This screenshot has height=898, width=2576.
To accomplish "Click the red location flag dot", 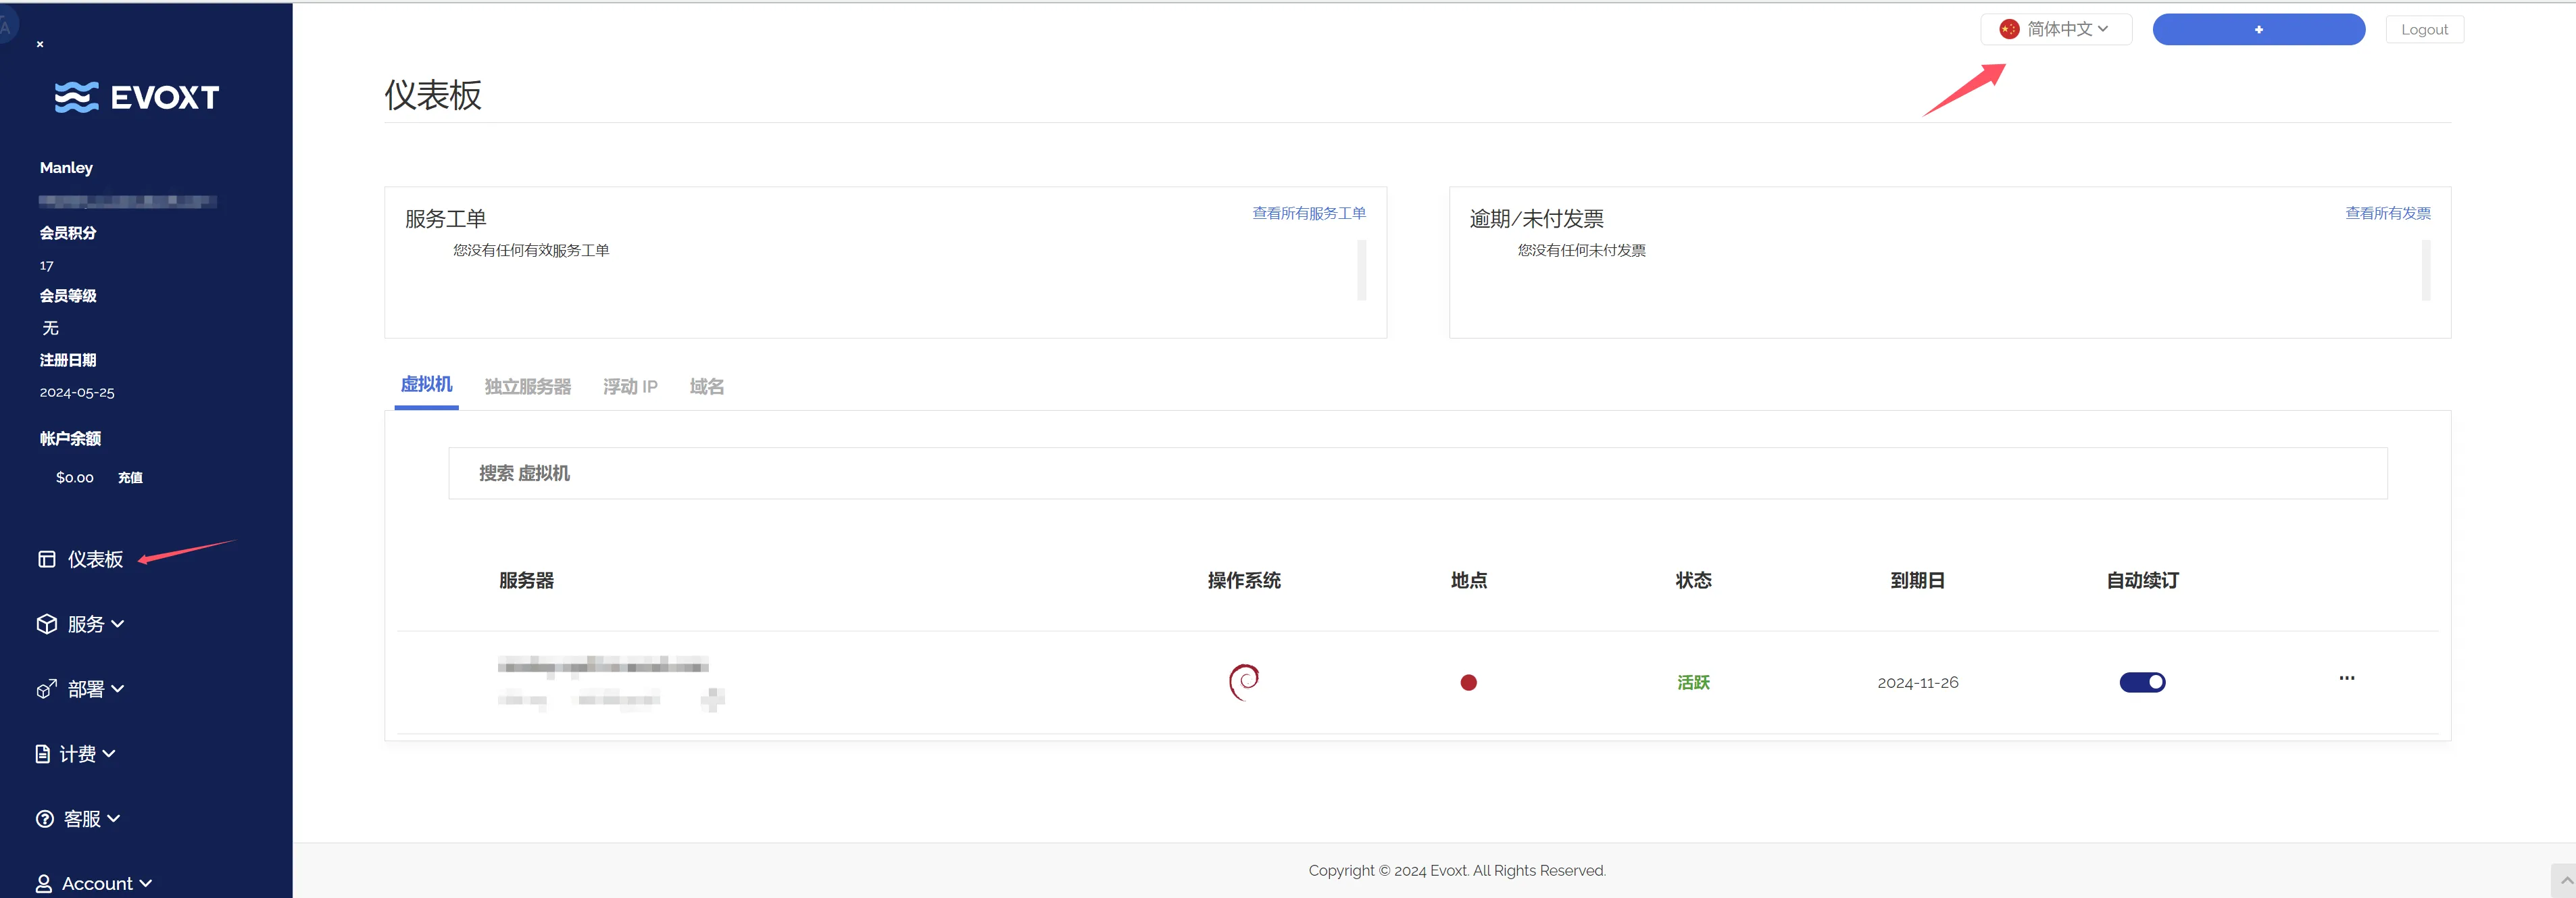I will [x=1468, y=683].
